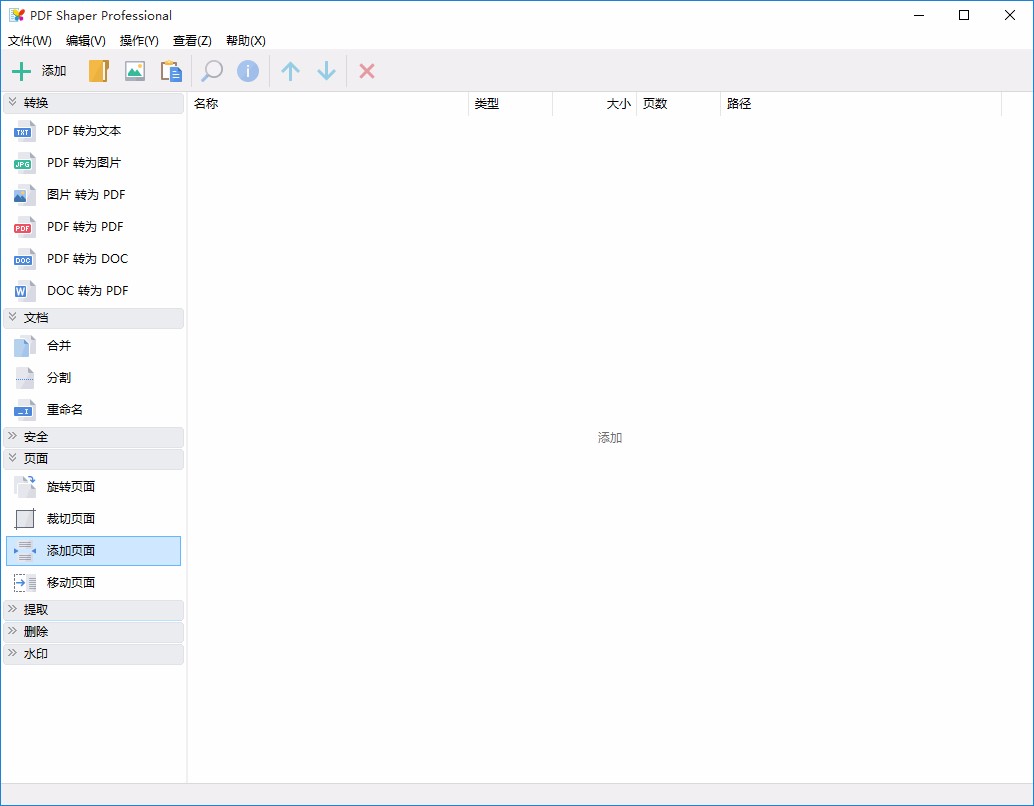This screenshot has width=1034, height=806.
Task: Click the image icon in the toolbar
Action: pyautogui.click(x=134, y=70)
